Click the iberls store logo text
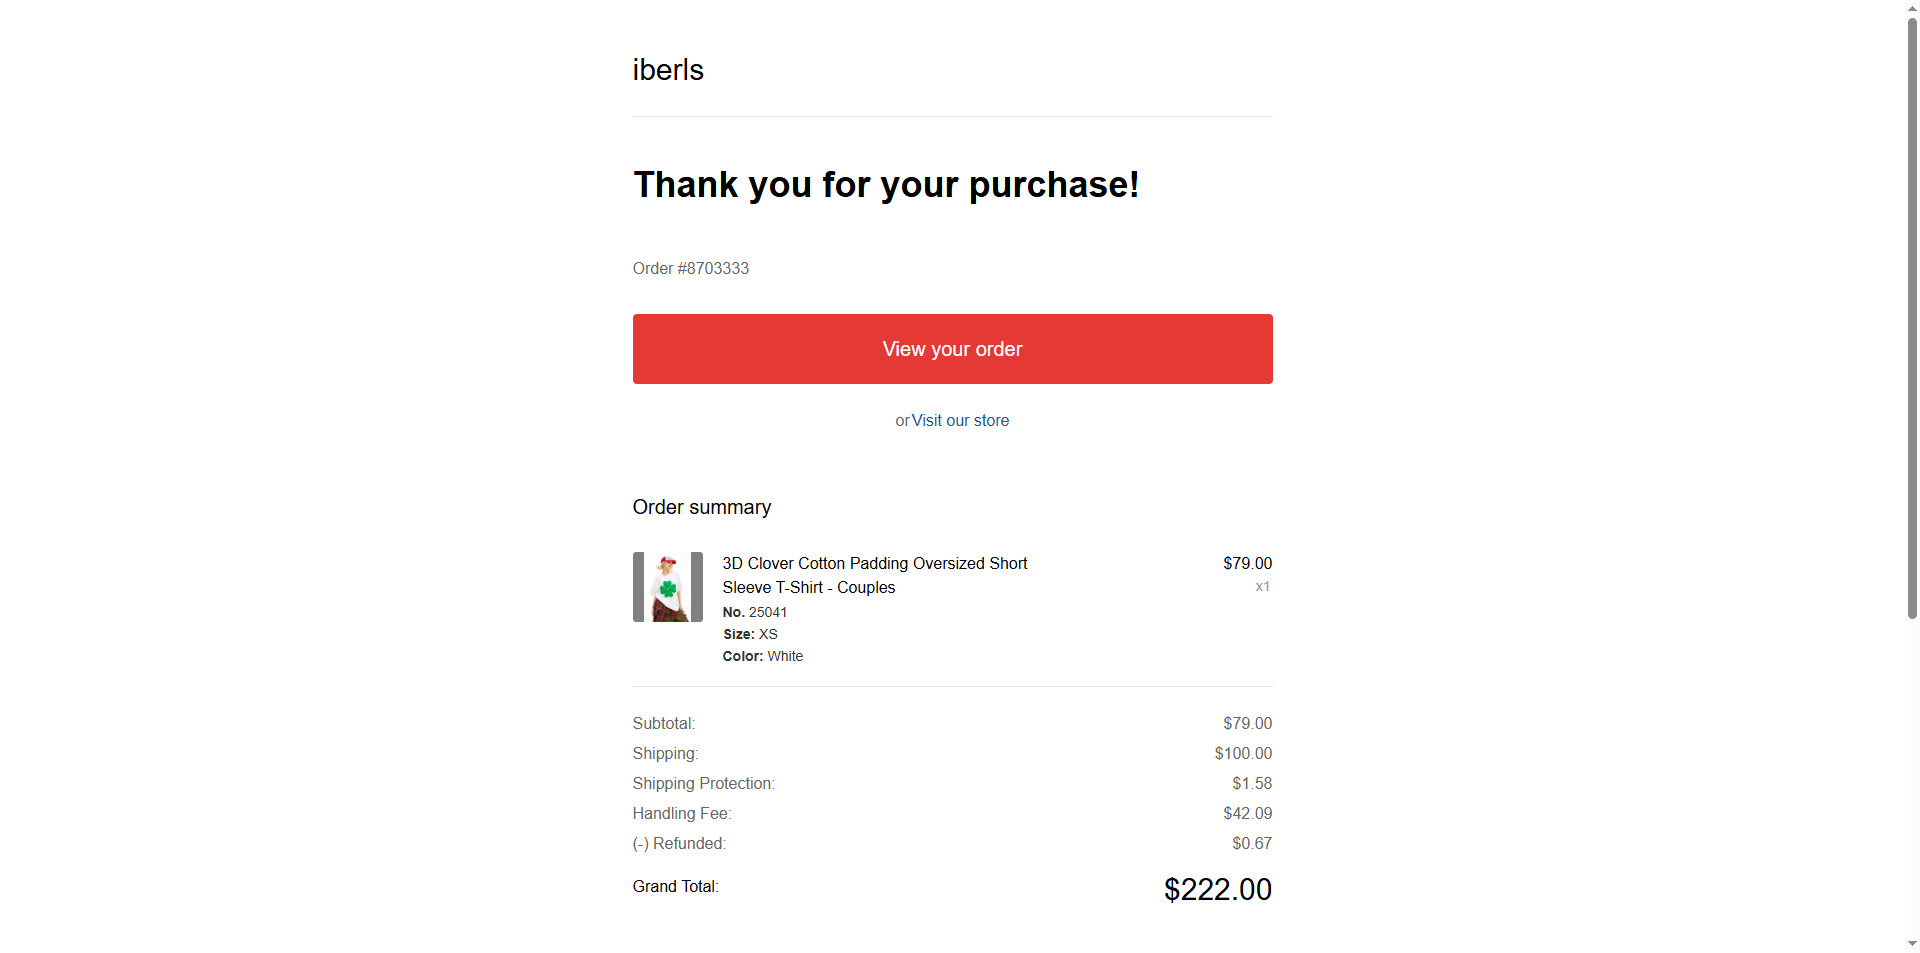The height and width of the screenshot is (953, 1920). [x=668, y=70]
